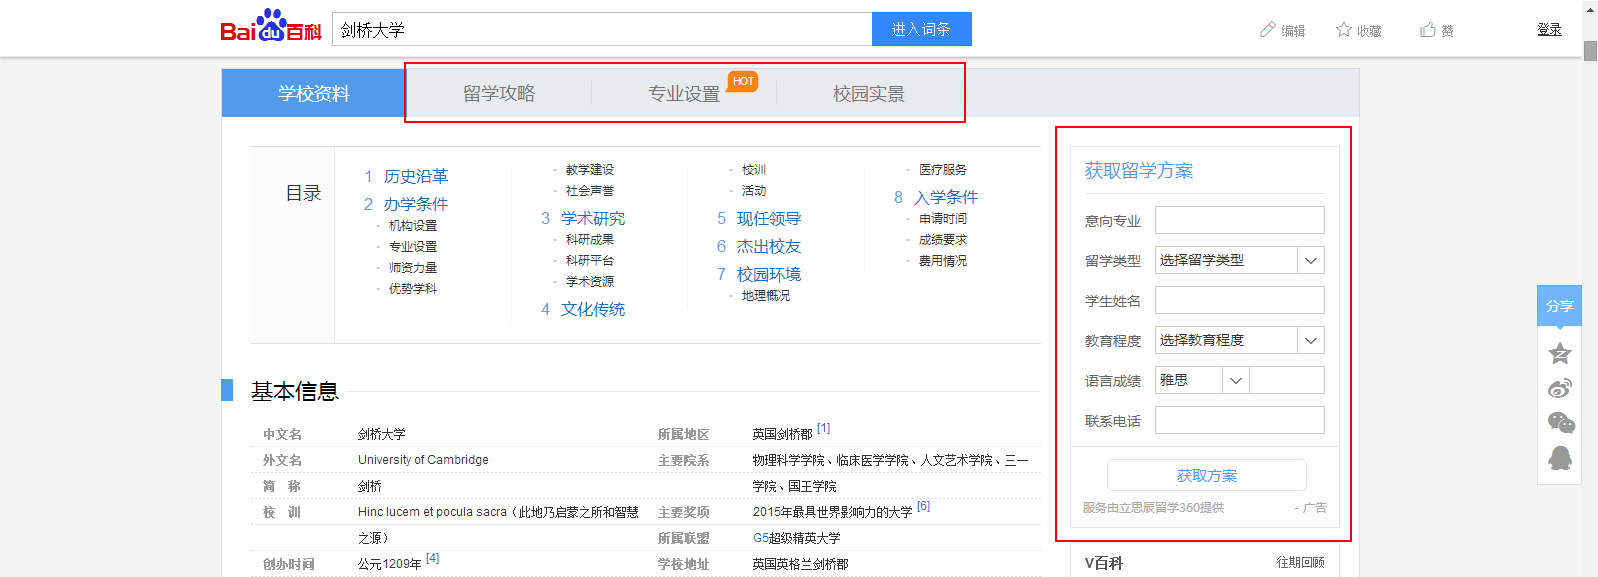
Task: Jump to 文化传统 section
Action: tap(593, 309)
